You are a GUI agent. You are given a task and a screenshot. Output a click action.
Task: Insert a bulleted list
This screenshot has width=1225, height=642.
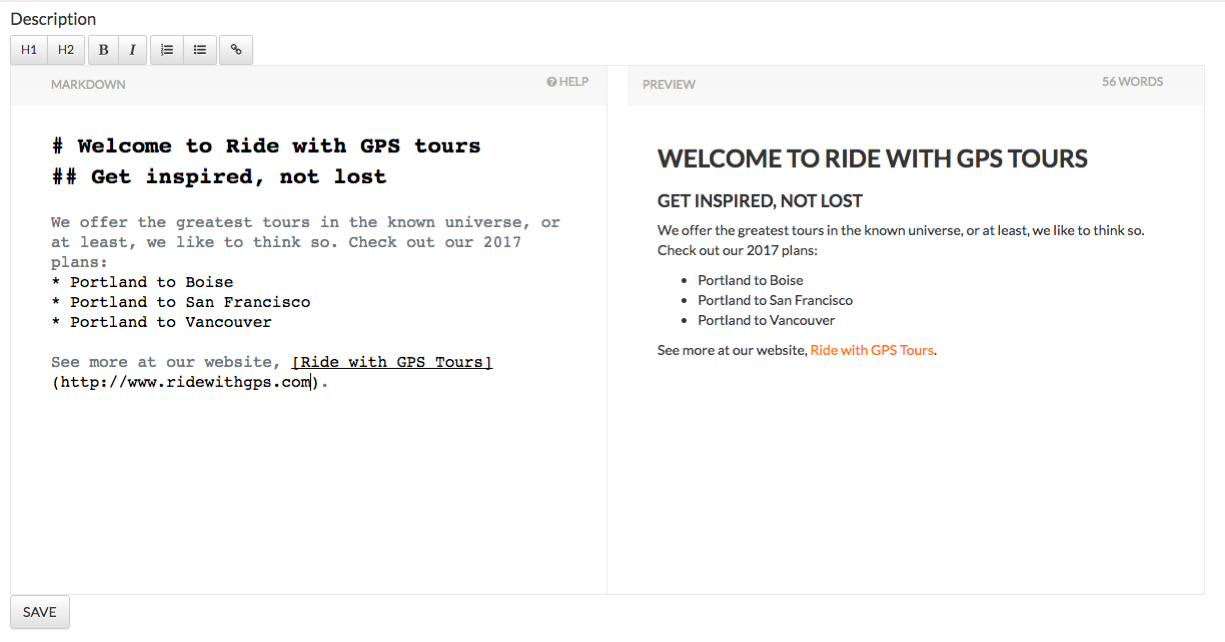tap(200, 50)
